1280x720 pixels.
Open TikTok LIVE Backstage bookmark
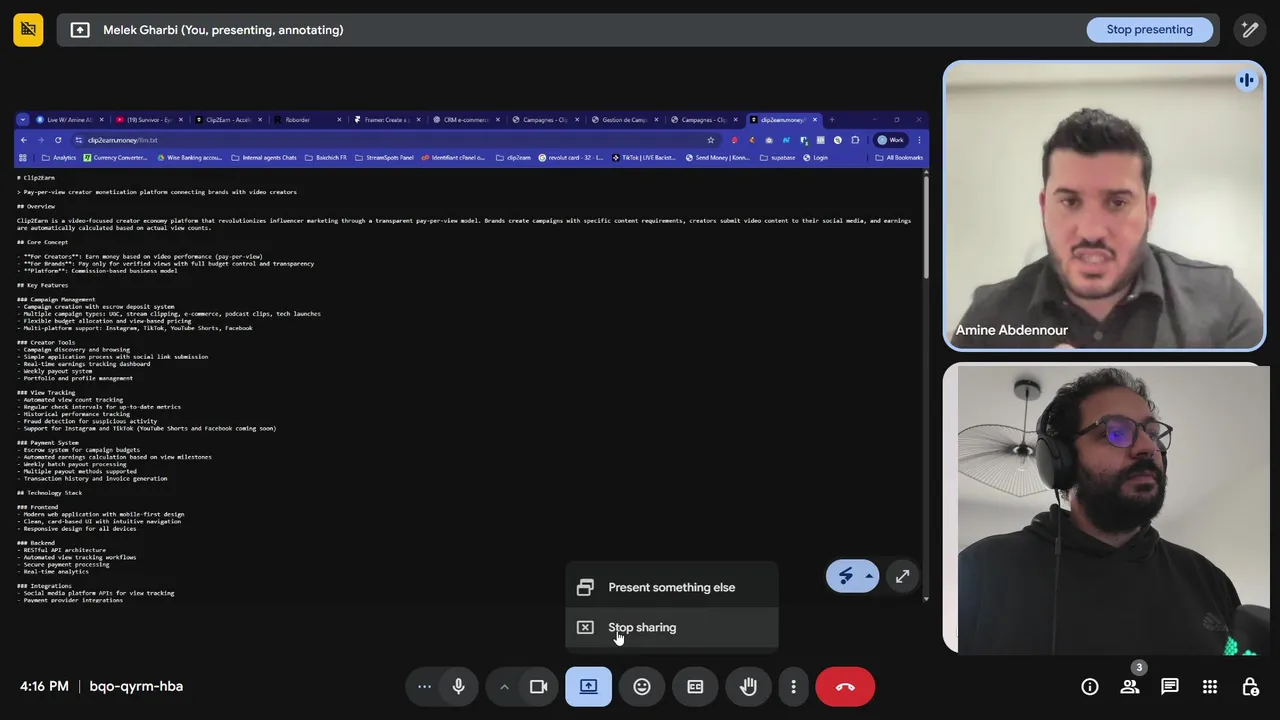click(x=645, y=158)
